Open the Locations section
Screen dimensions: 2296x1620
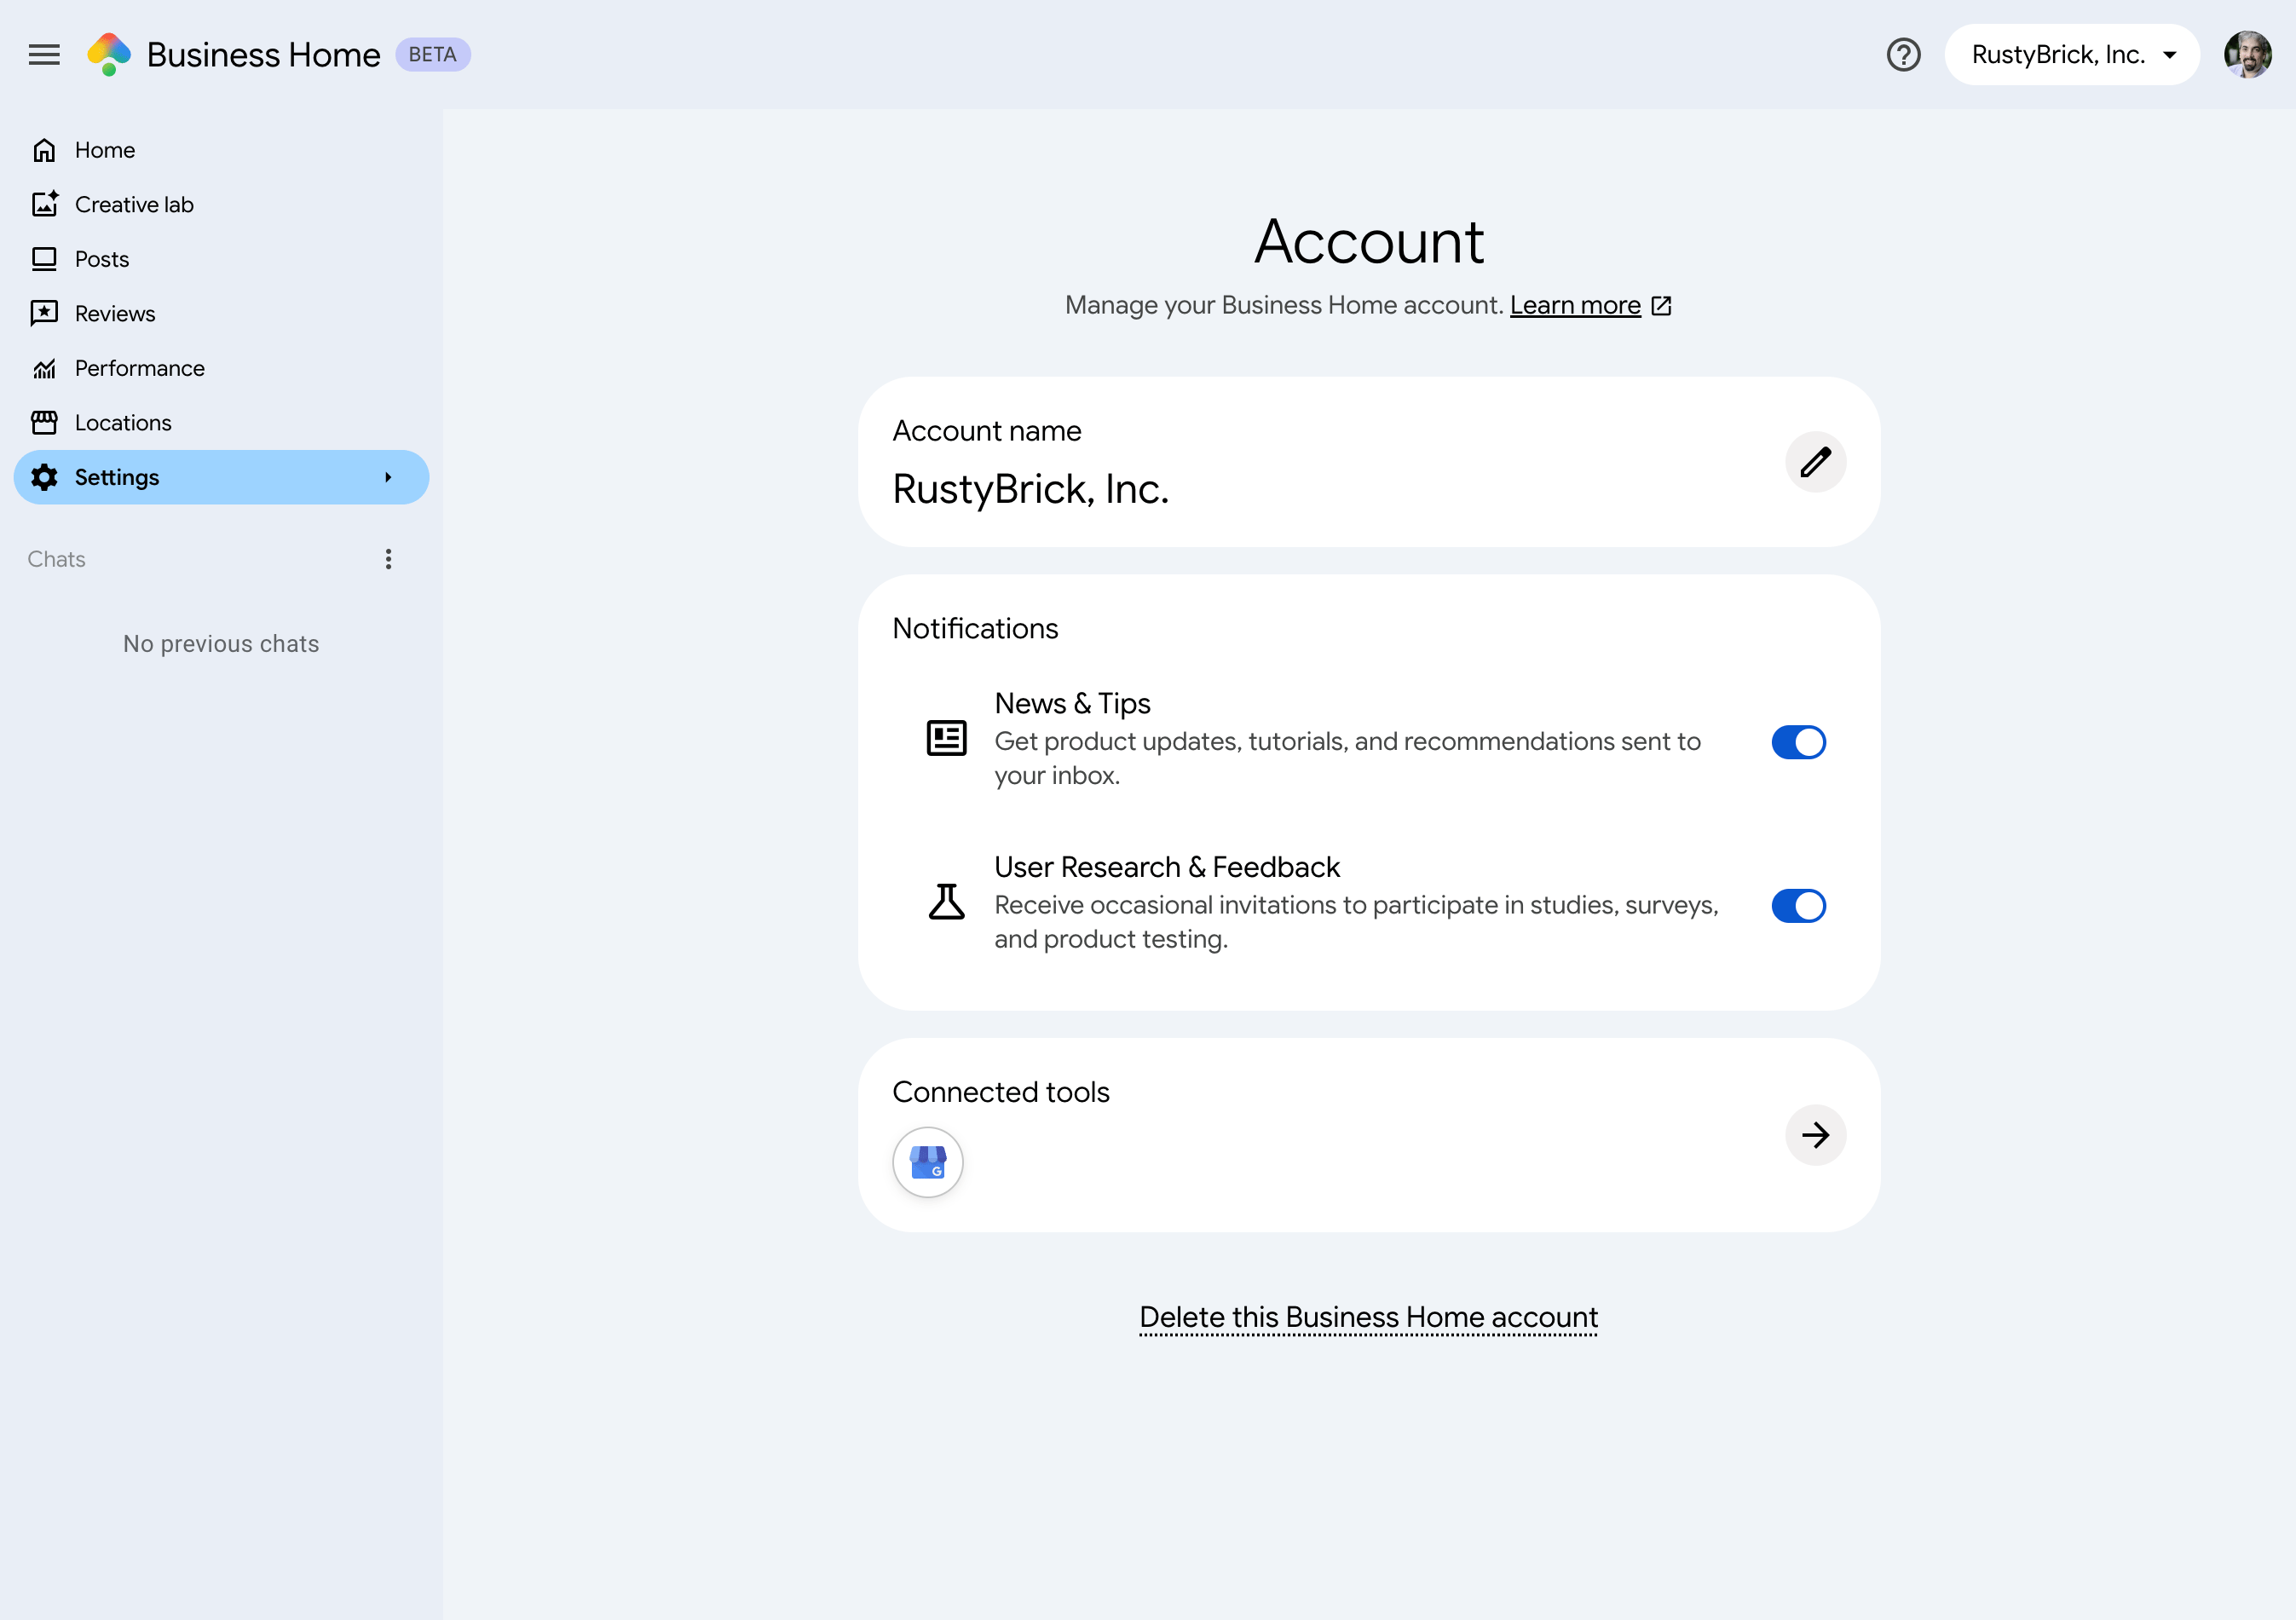[221, 422]
